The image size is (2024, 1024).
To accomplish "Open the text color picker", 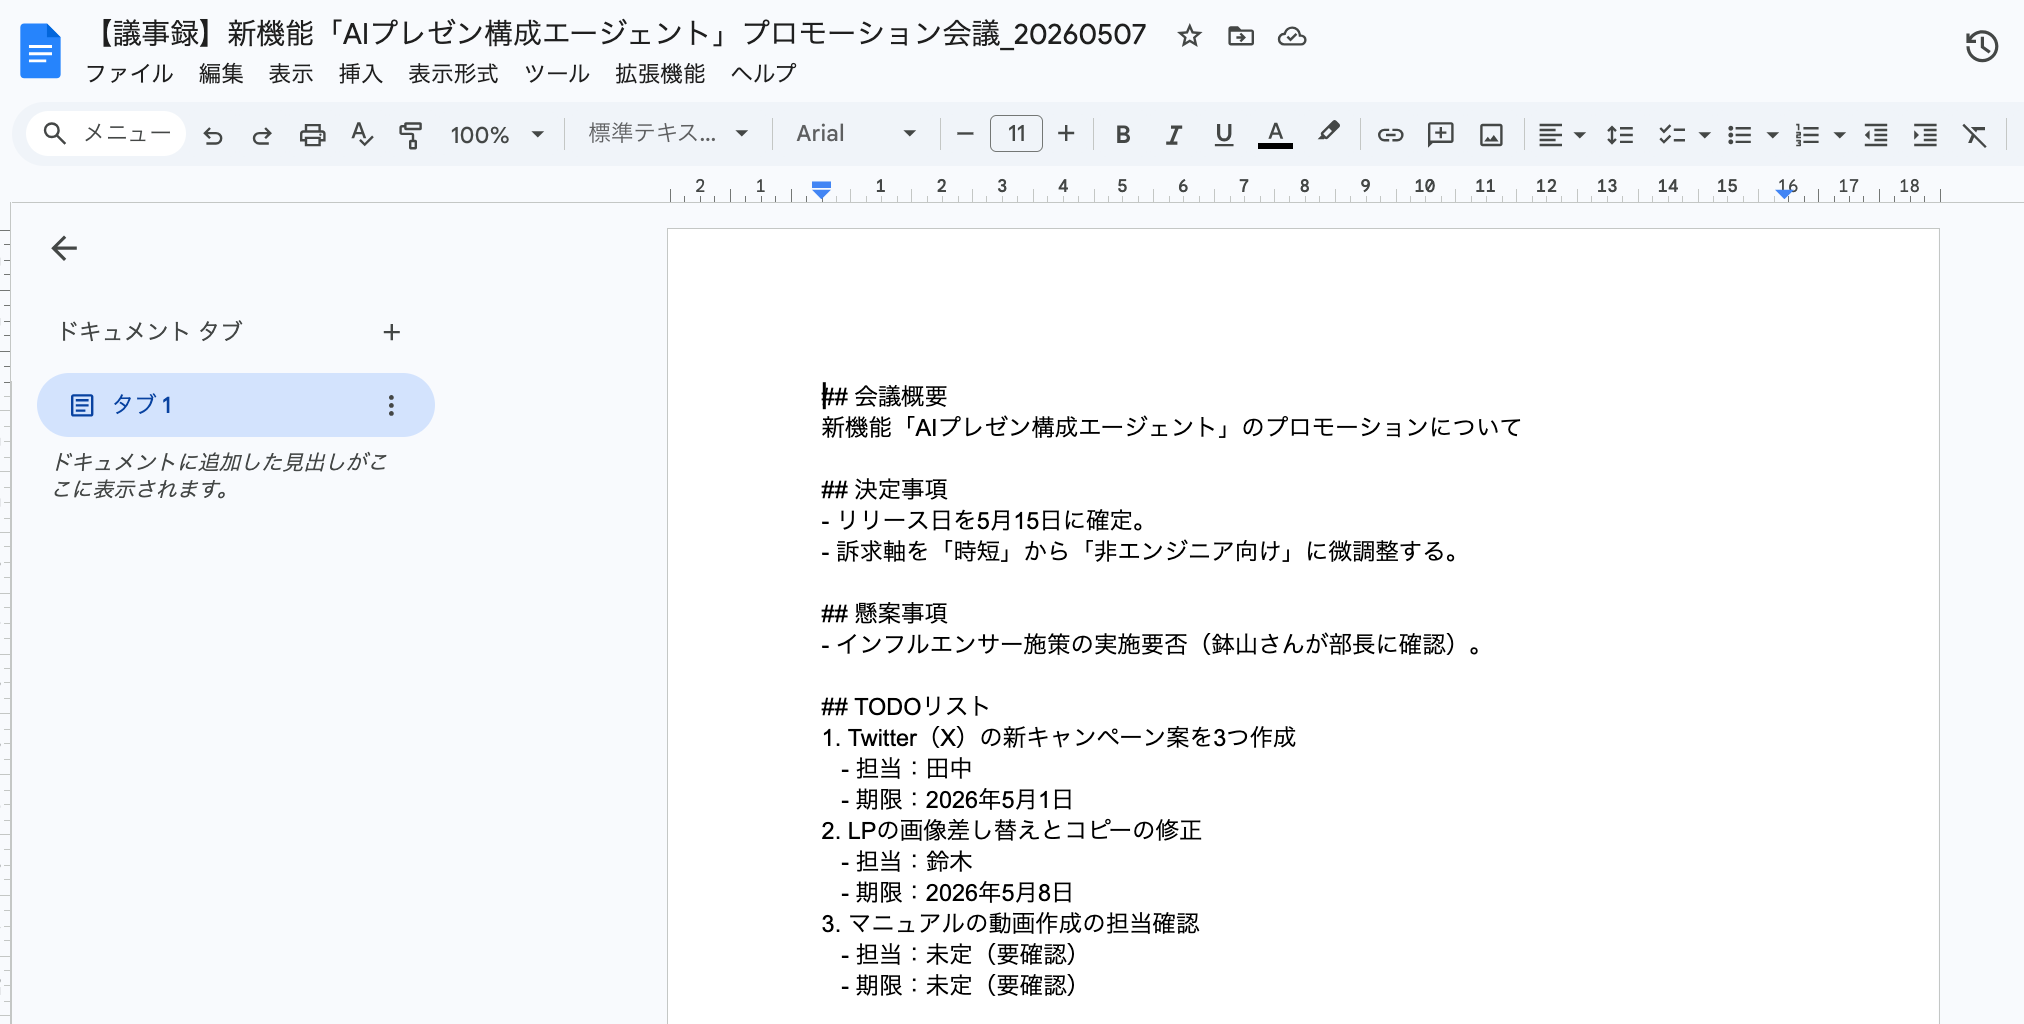I will point(1275,135).
